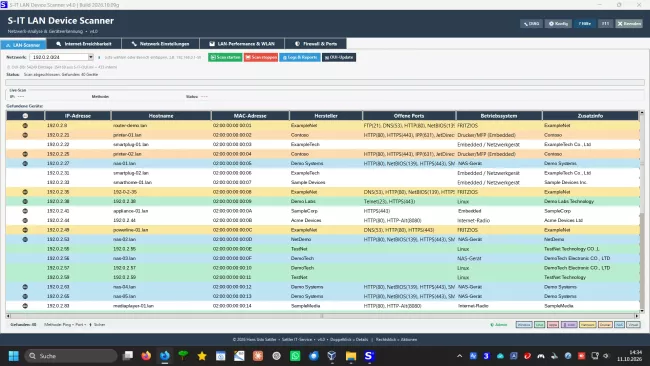650x366 pixels.
Task: Open the Windows Start menu
Action: point(14,356)
